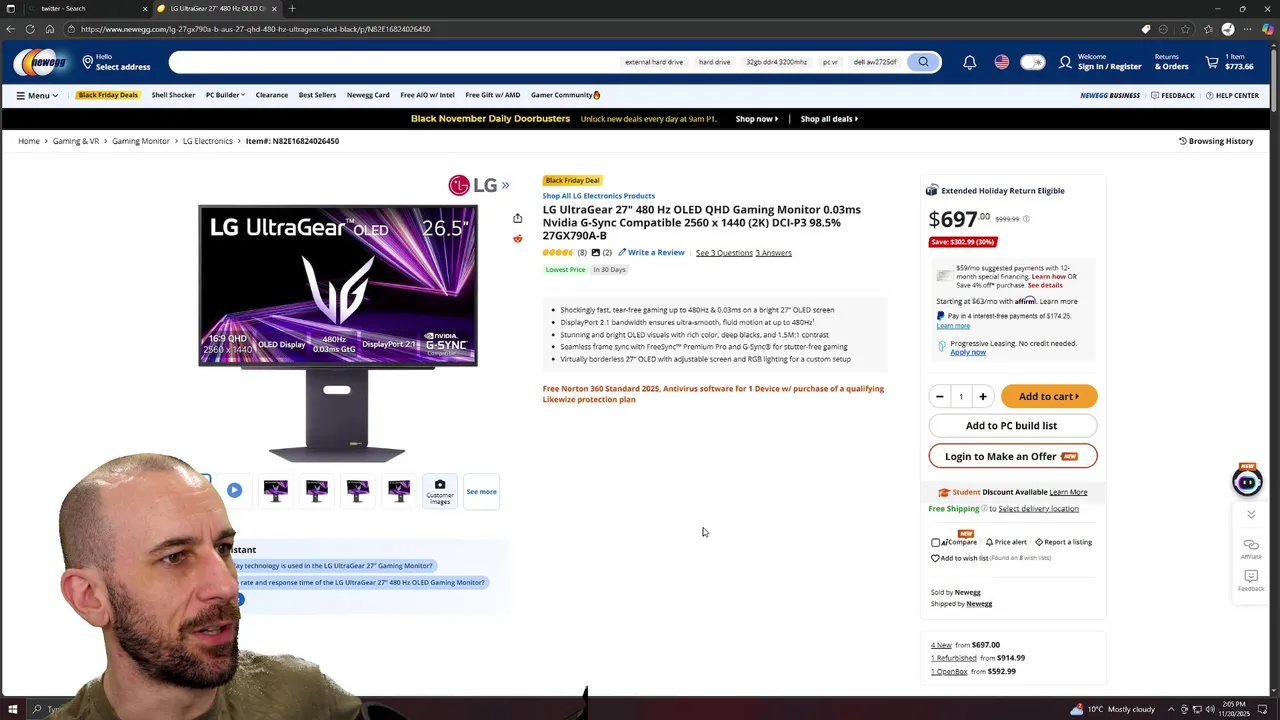Click the shopping cart icon

1212,62
